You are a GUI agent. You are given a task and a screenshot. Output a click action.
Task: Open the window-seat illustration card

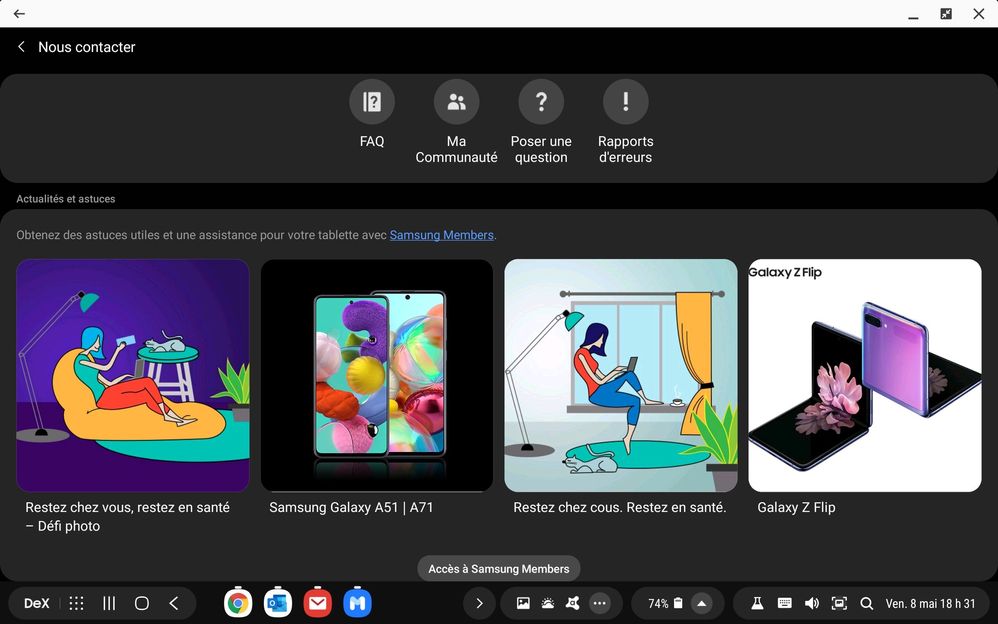pyautogui.click(x=621, y=375)
